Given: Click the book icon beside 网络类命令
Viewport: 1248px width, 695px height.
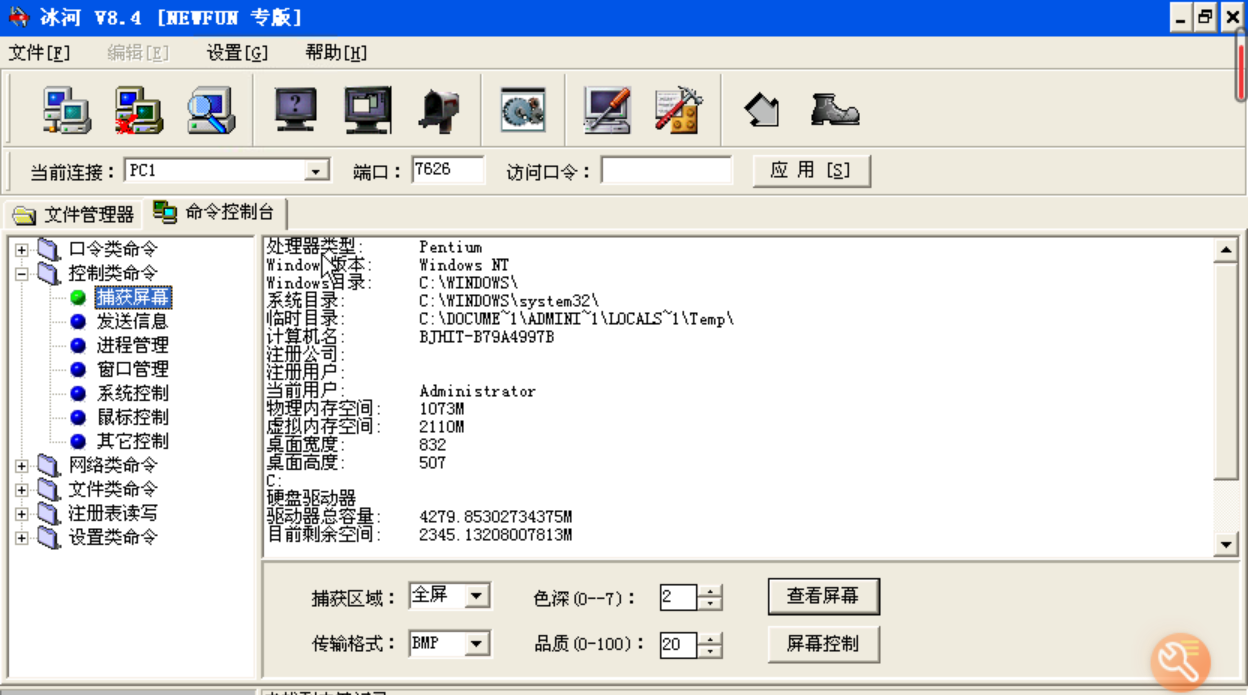Looking at the screenshot, I should tap(49, 465).
